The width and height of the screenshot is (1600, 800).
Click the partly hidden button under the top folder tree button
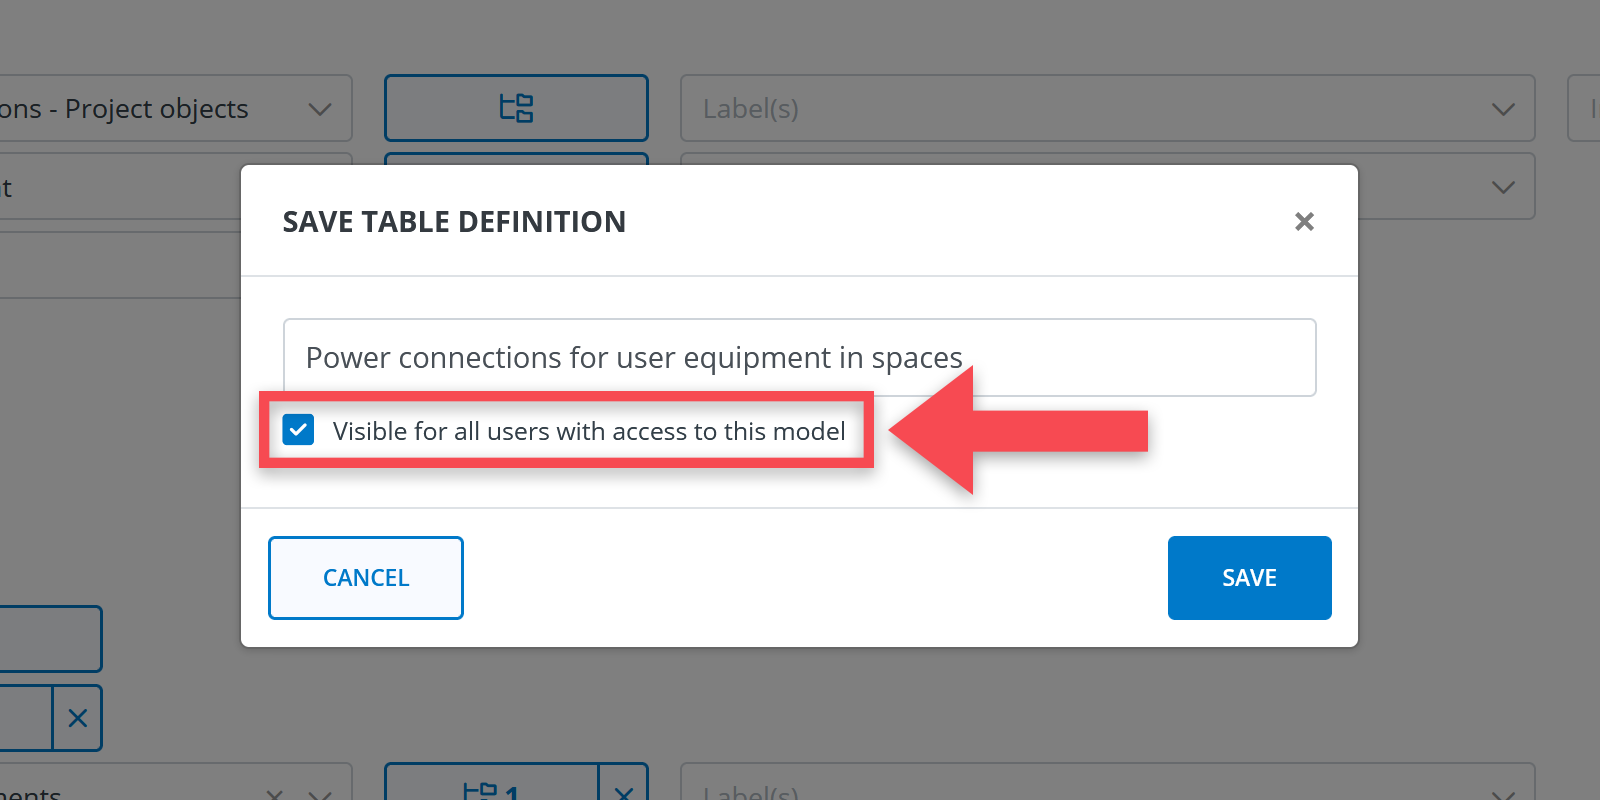[516, 158]
